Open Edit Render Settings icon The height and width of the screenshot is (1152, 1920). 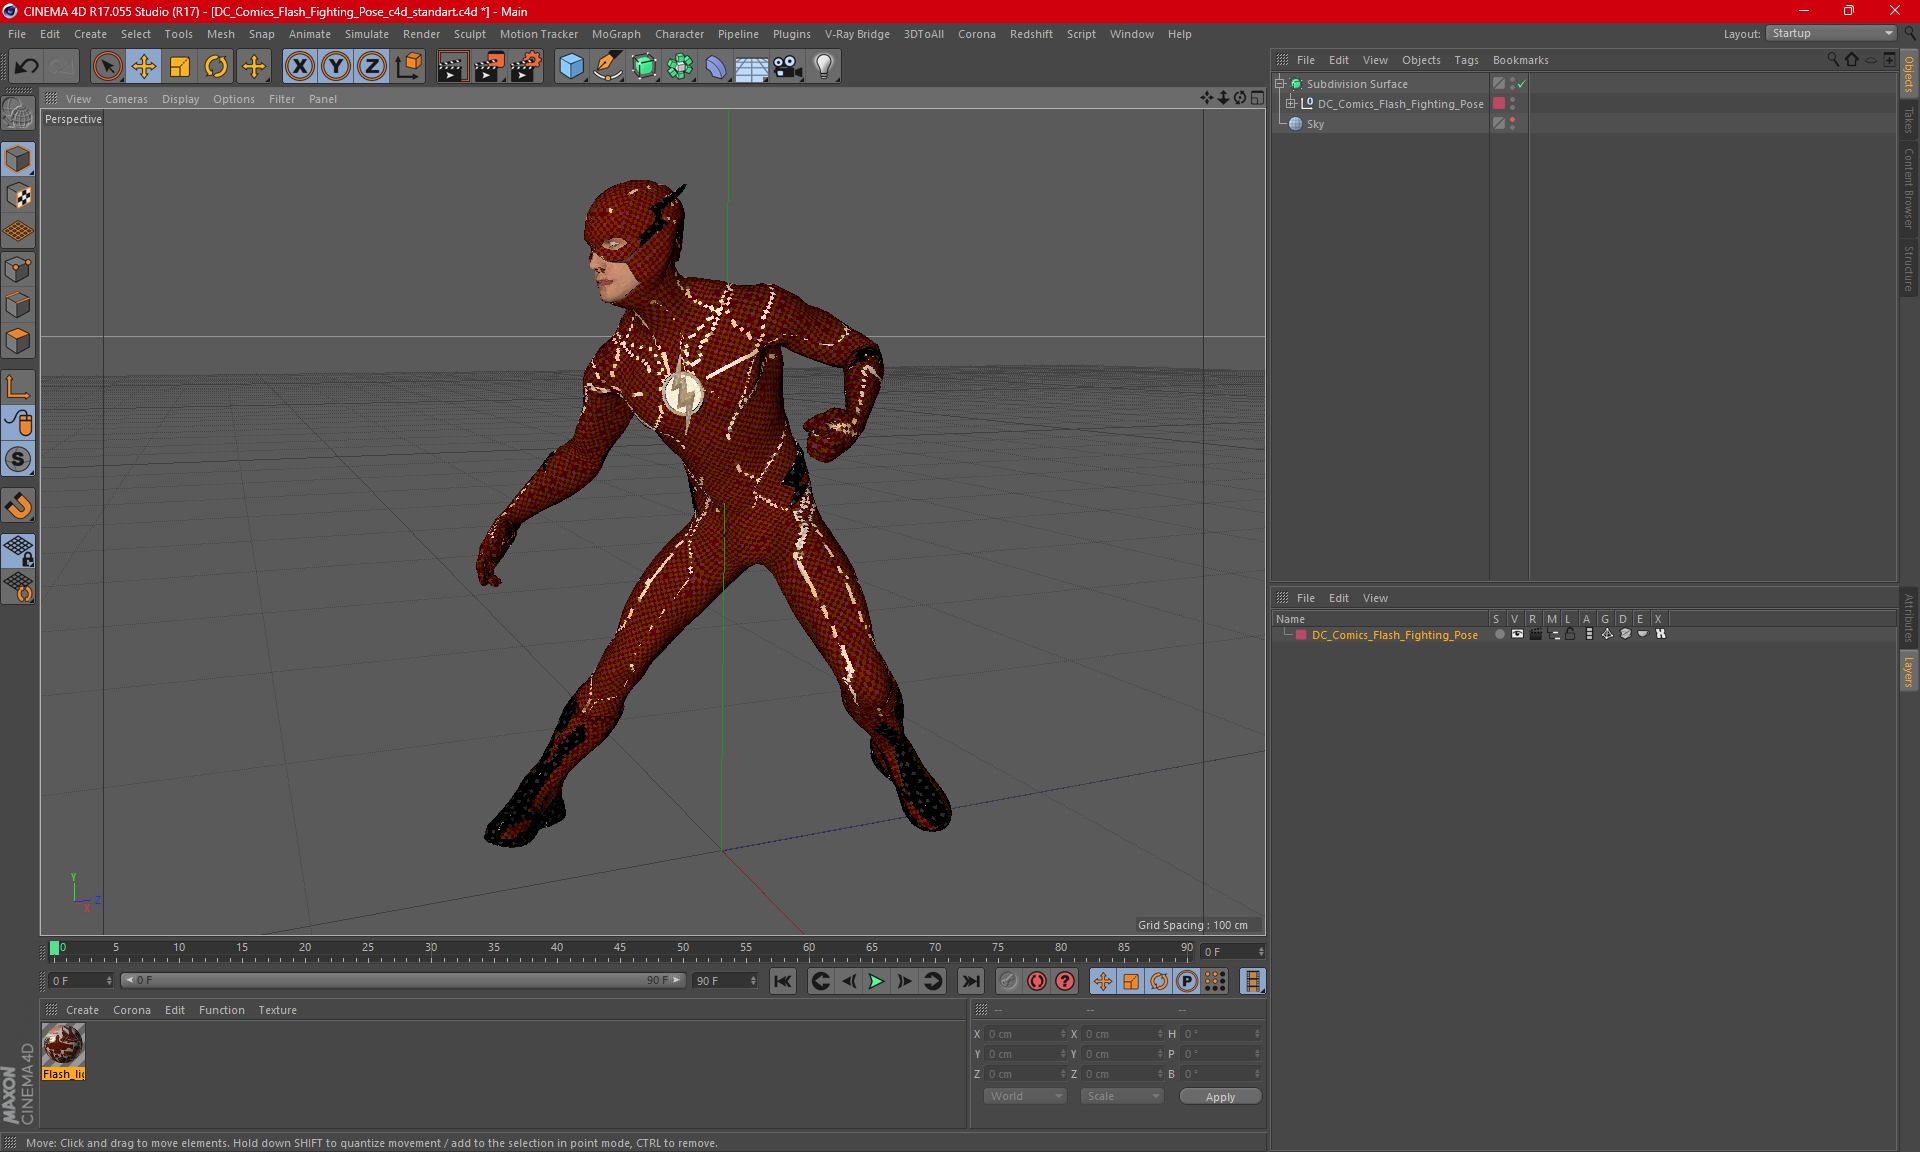tap(526, 67)
